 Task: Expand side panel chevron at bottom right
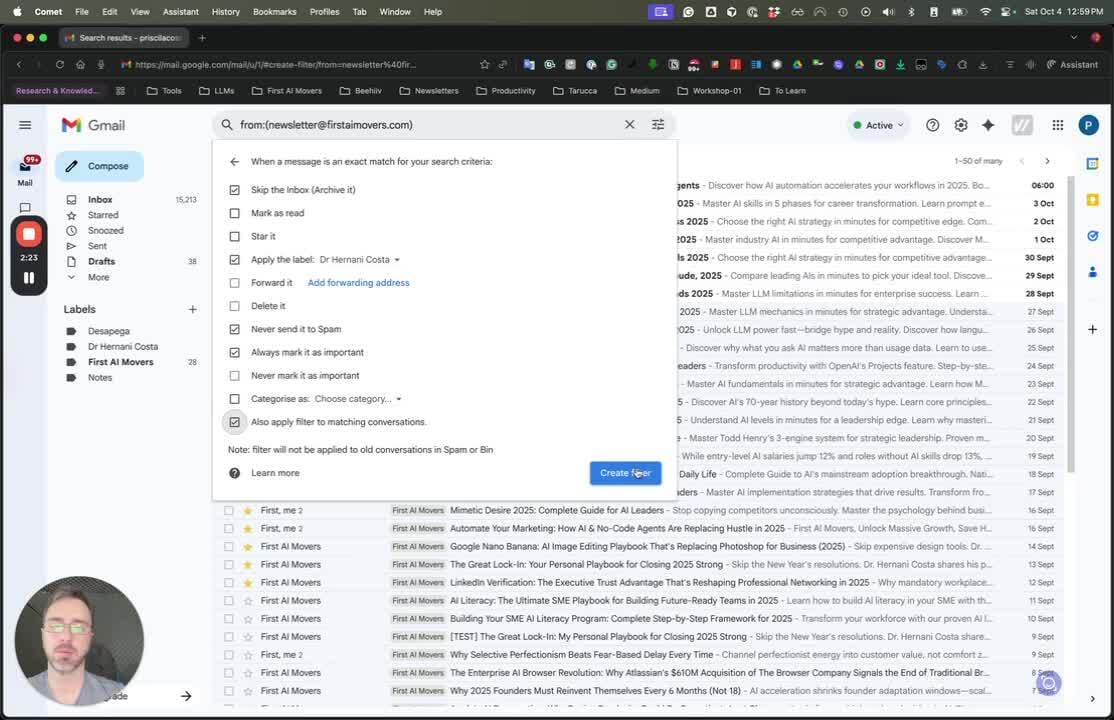1092,699
